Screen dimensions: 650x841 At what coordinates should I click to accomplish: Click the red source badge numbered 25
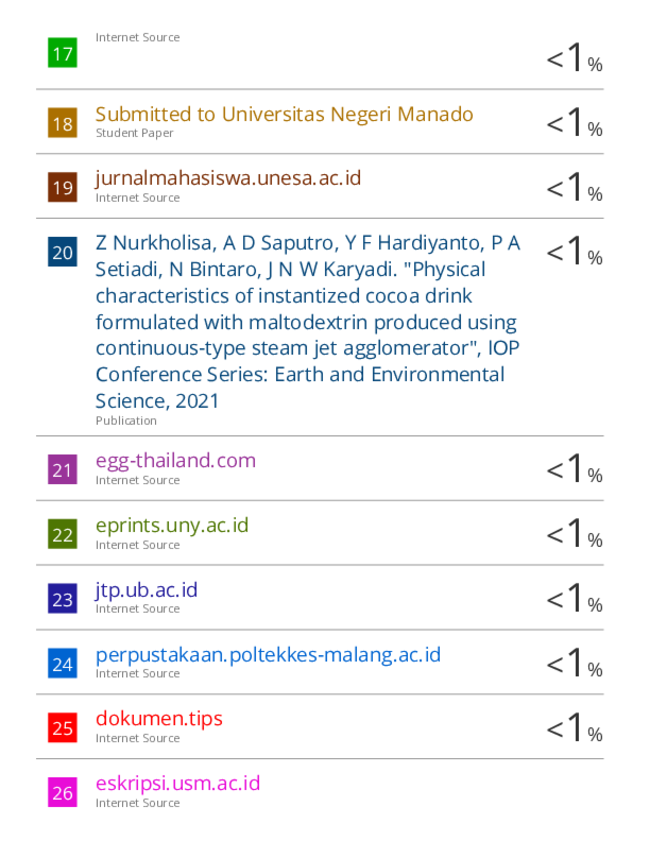point(62,727)
